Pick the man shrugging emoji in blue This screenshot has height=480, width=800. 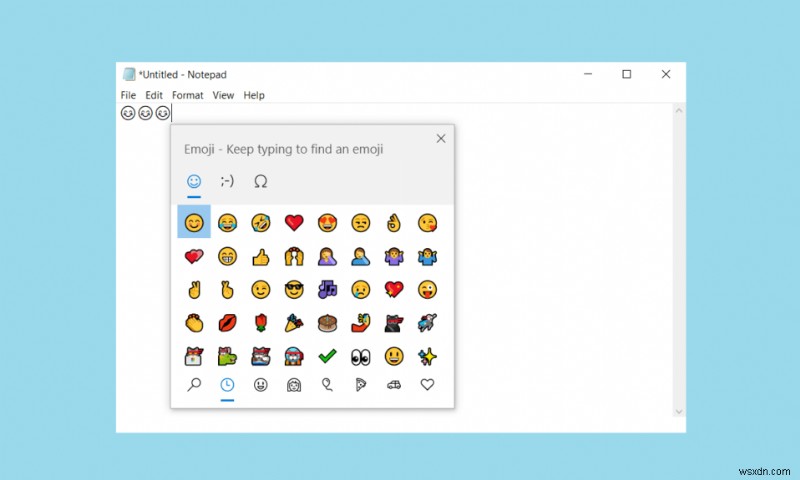(427, 256)
